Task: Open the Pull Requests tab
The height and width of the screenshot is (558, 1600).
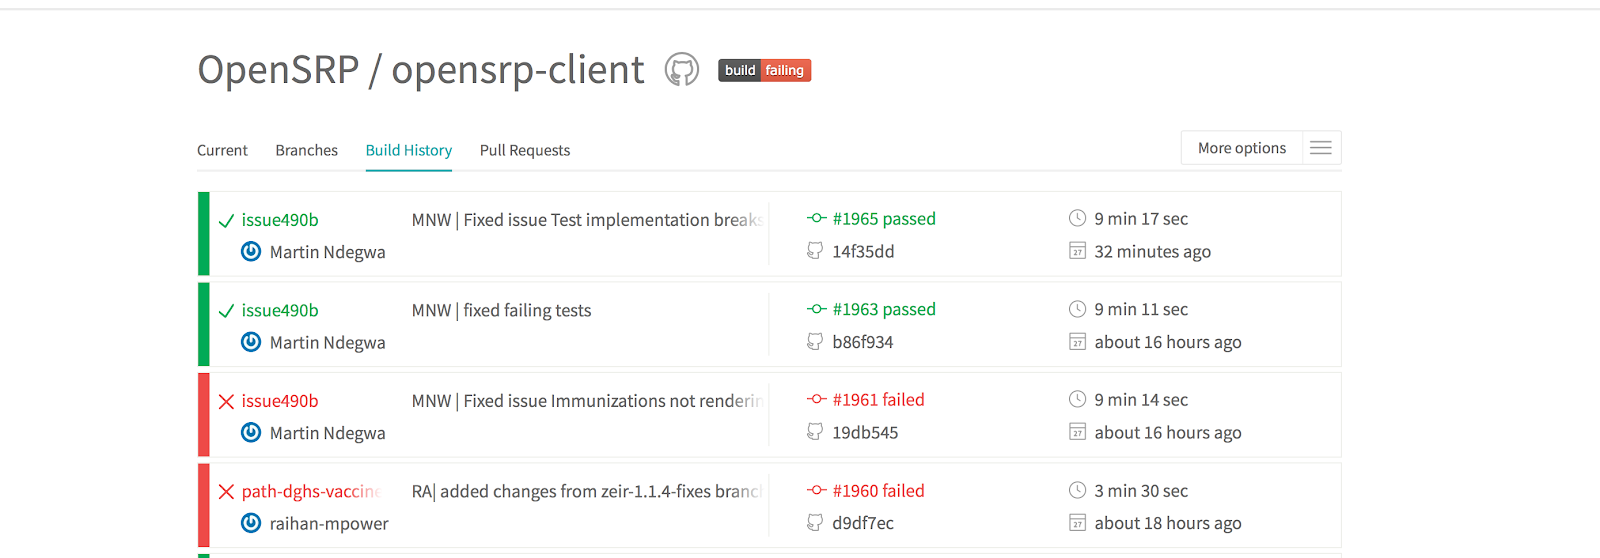Action: click(x=525, y=150)
